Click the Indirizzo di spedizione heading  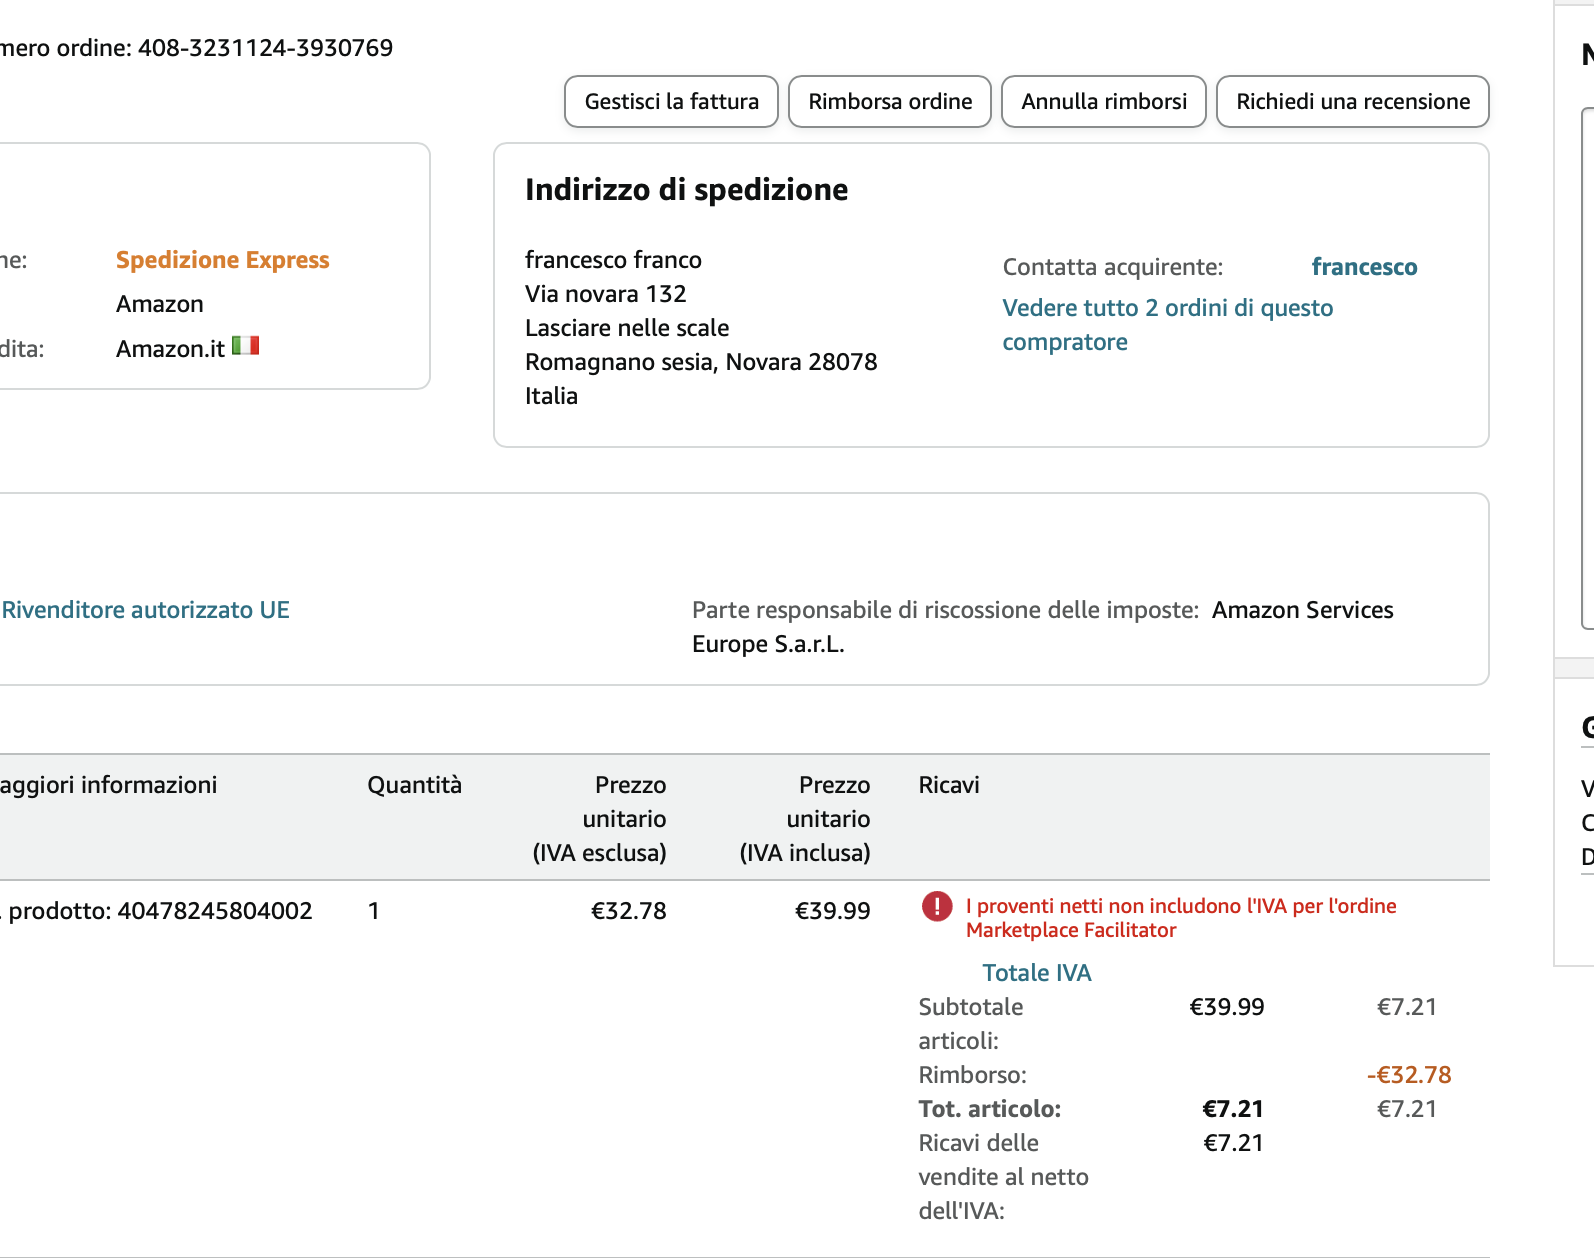tap(686, 190)
